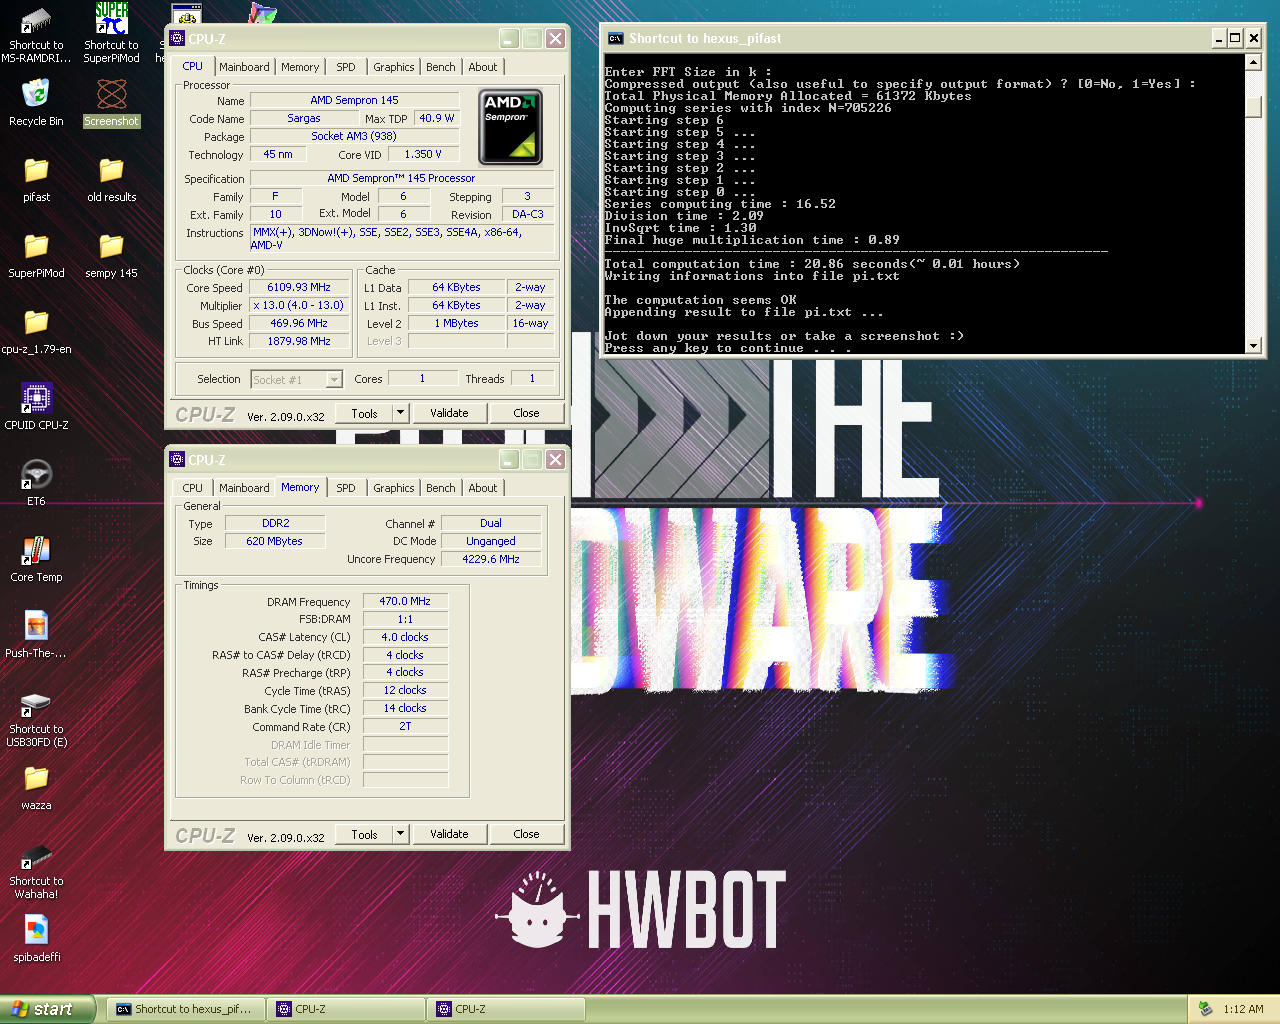
Task: Open the Recycle Bin
Action: pos(36,94)
